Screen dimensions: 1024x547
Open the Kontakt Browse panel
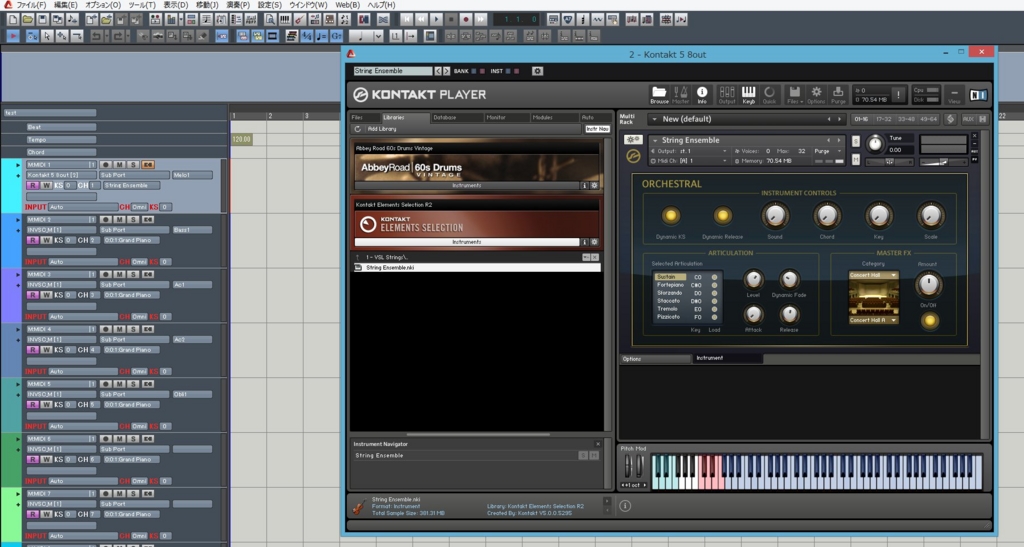coord(659,95)
